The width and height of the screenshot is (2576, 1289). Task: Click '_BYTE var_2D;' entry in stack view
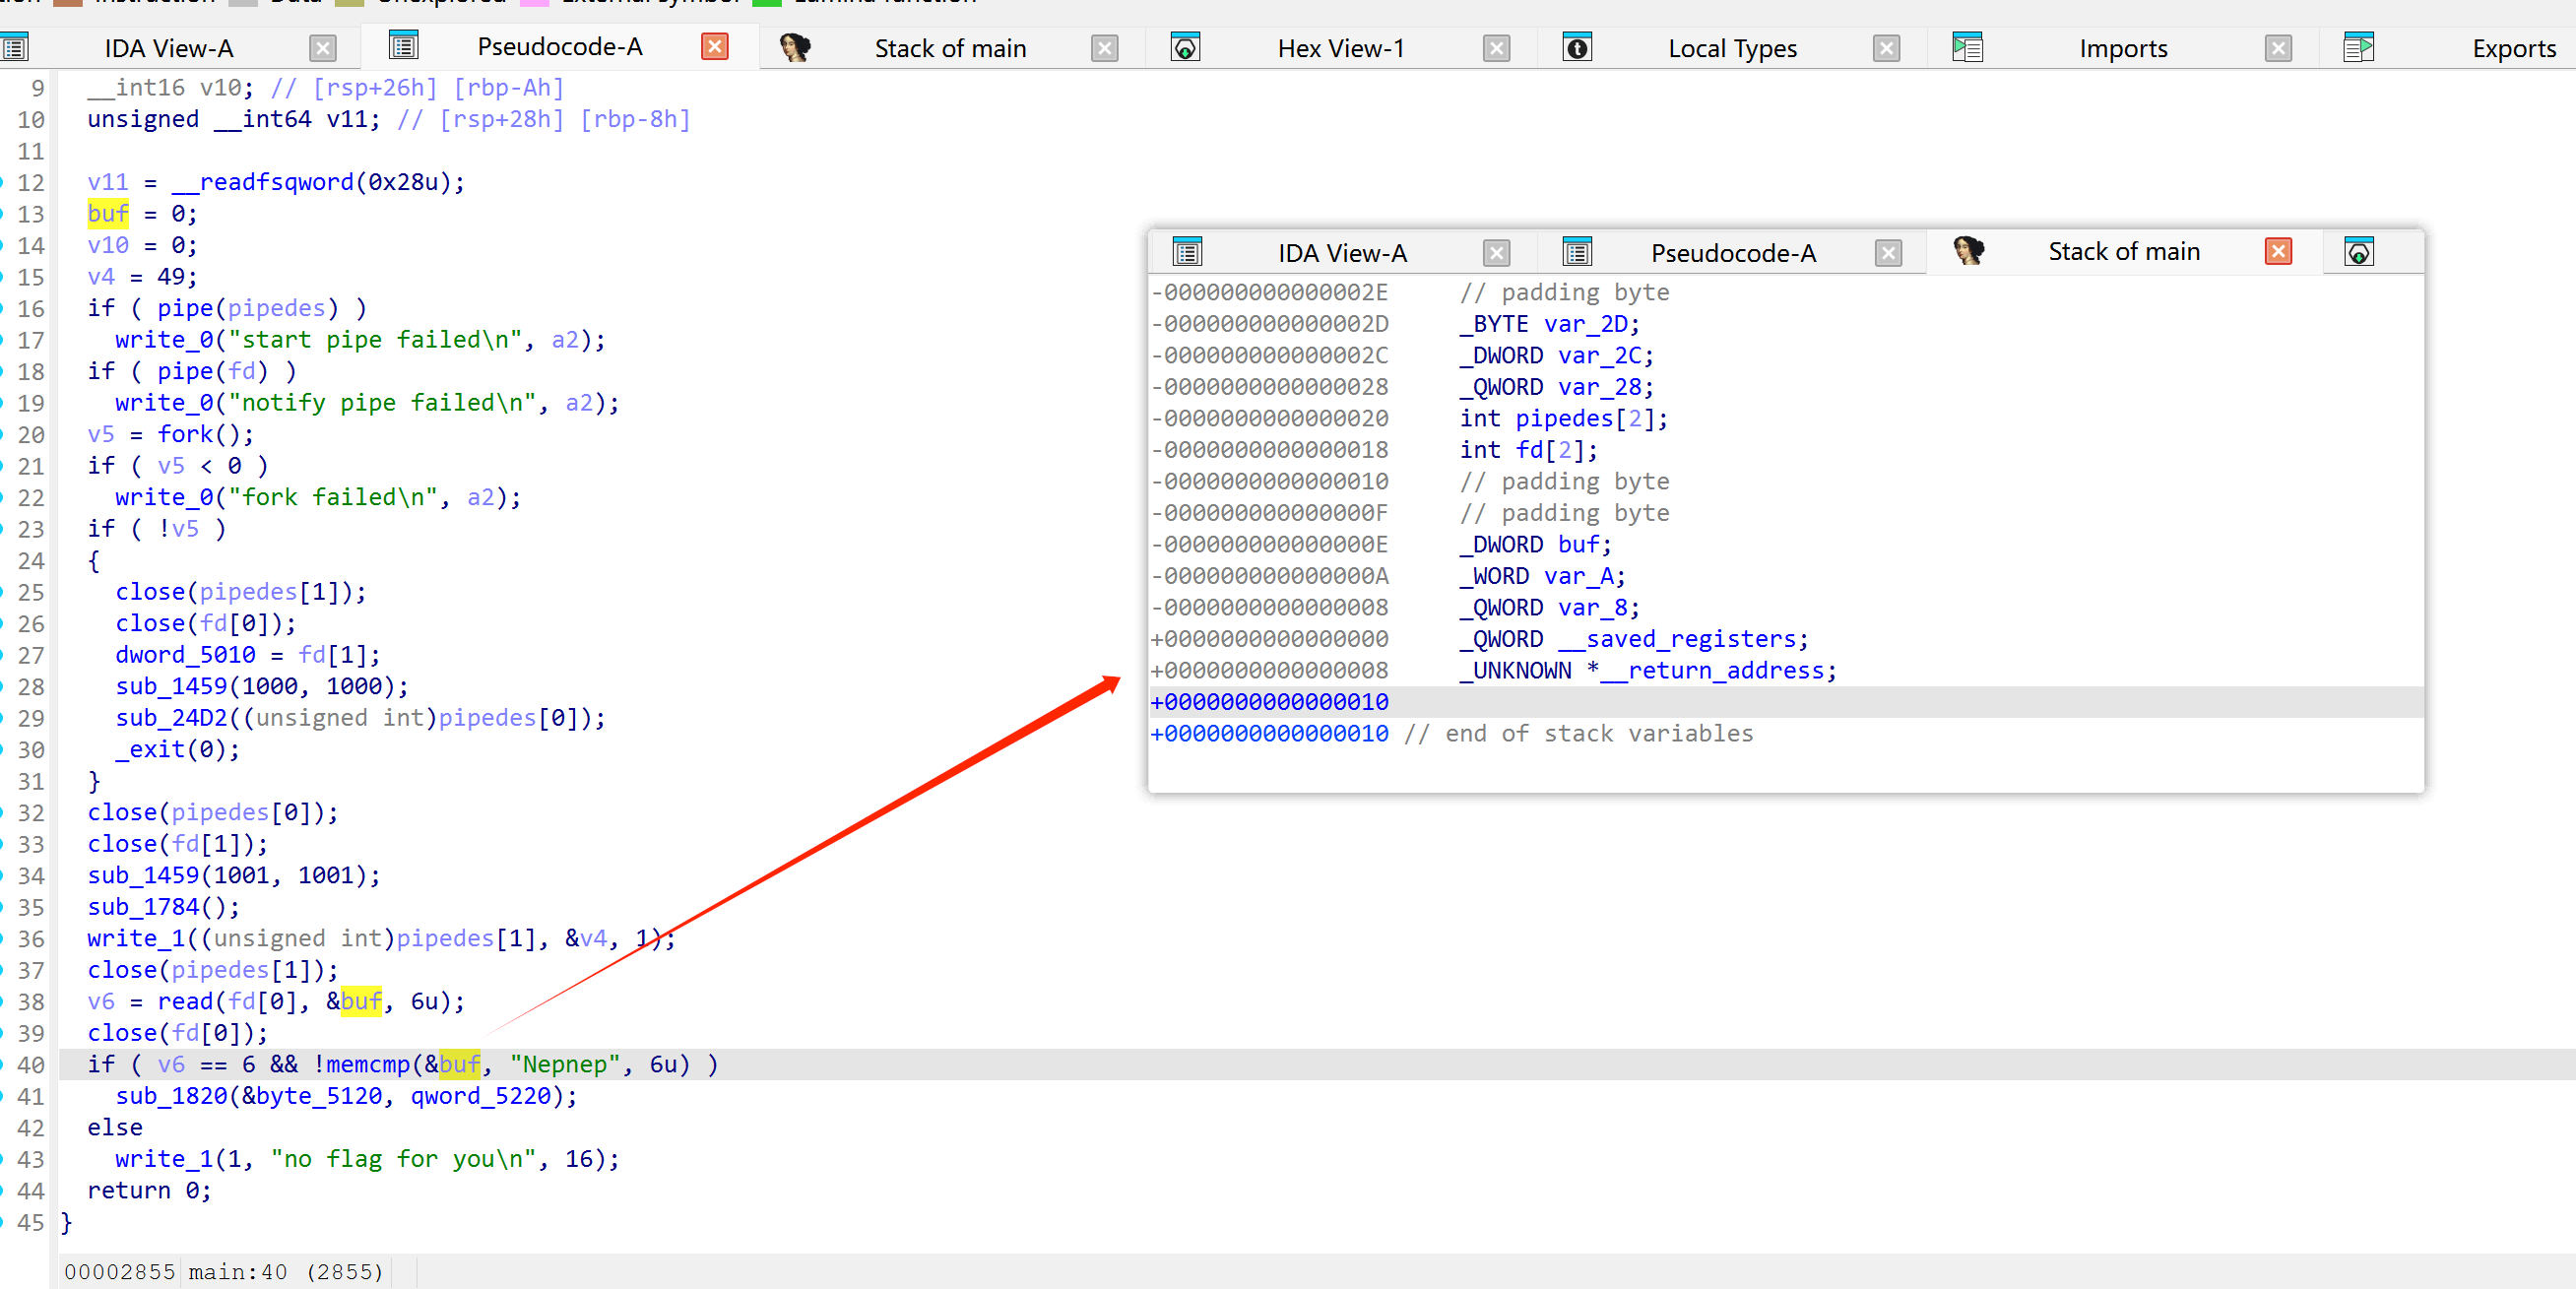coord(1549,324)
